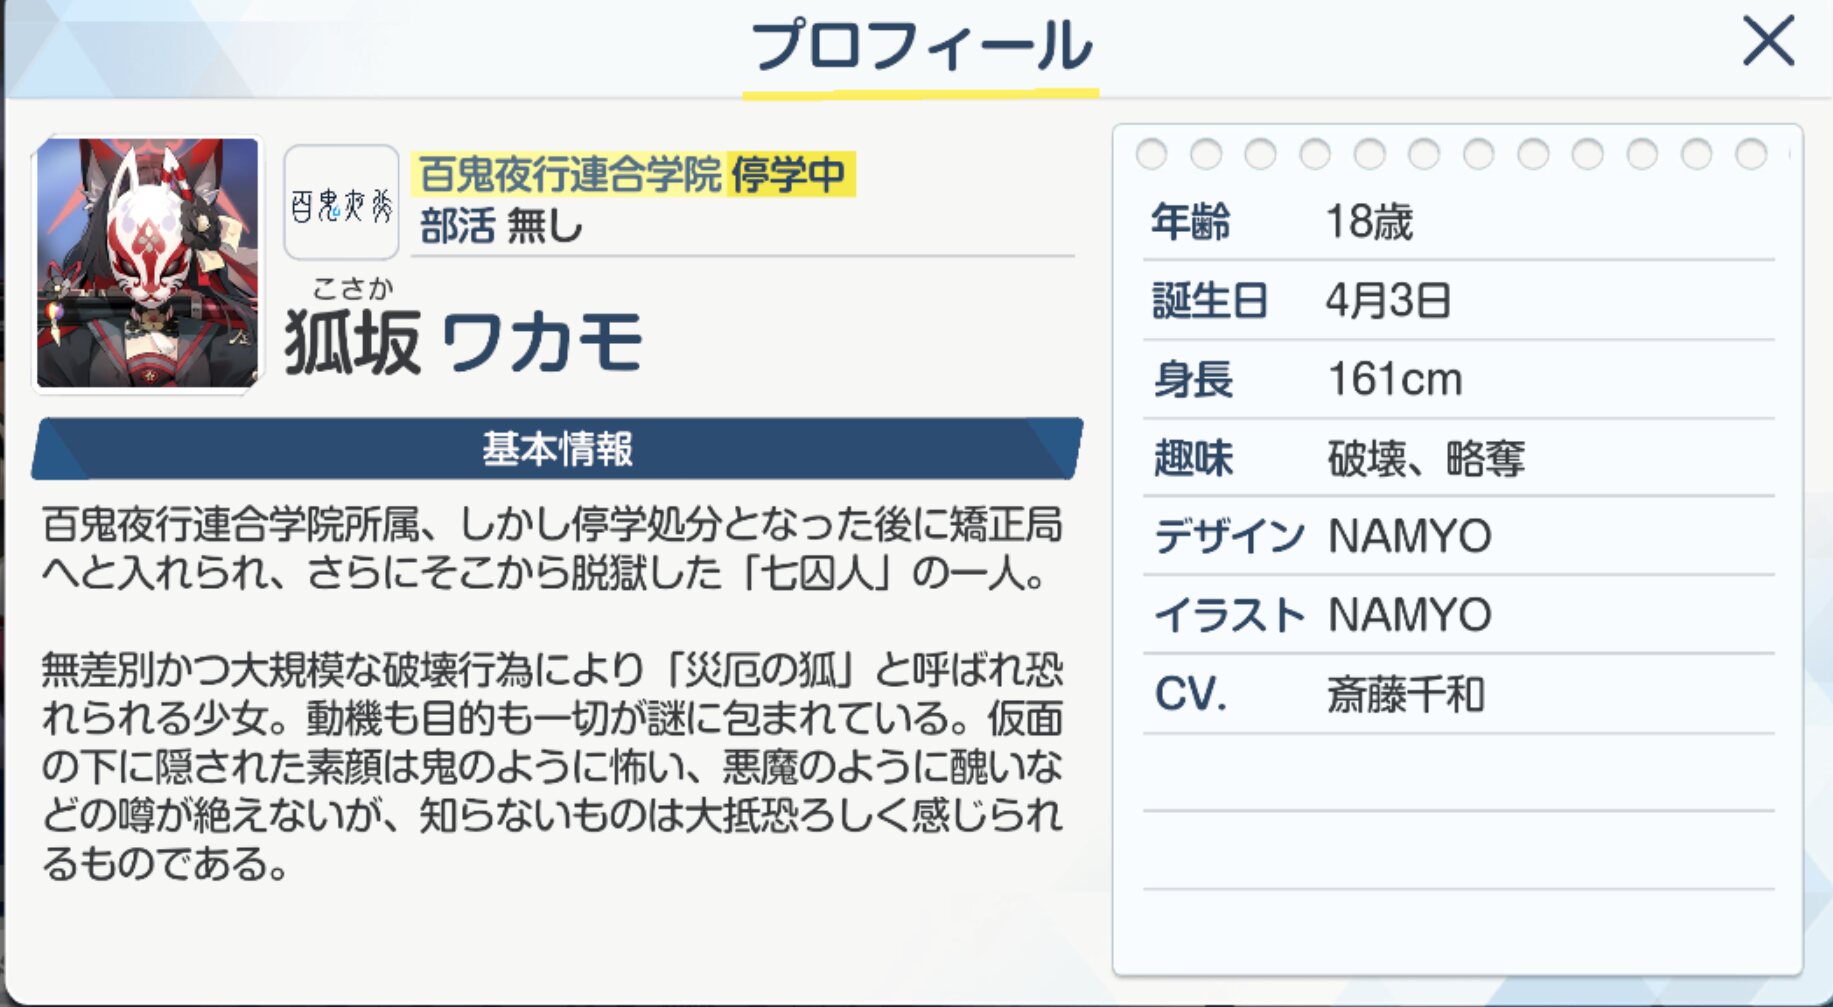Click the character name 狐坂 ワカモ
1833x1007 pixels.
click(x=462, y=343)
